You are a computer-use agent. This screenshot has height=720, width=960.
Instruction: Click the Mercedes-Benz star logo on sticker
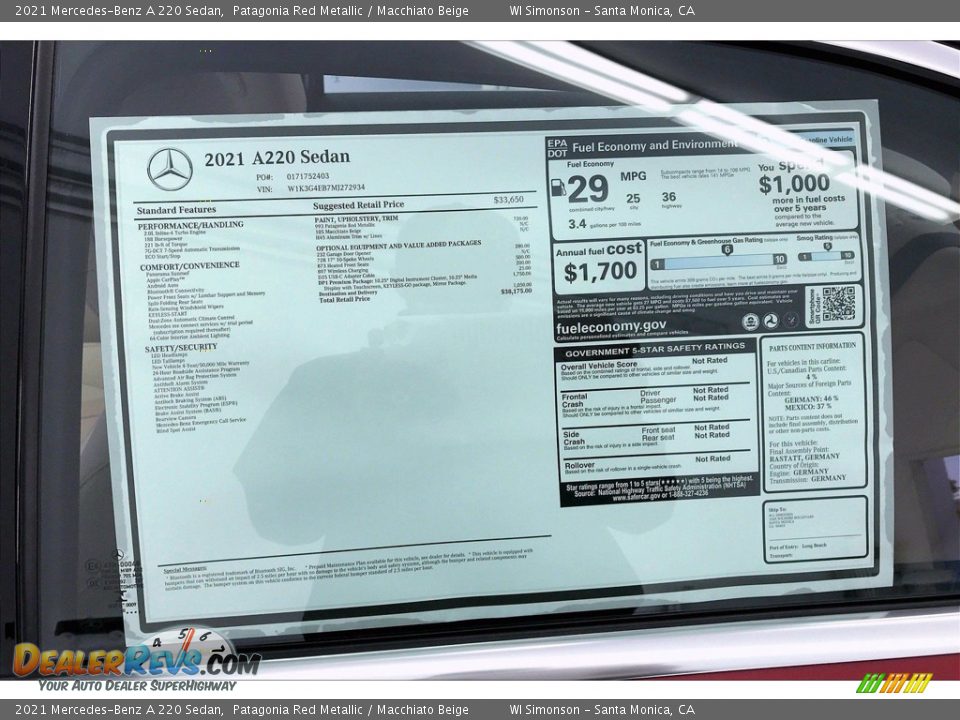tap(170, 169)
